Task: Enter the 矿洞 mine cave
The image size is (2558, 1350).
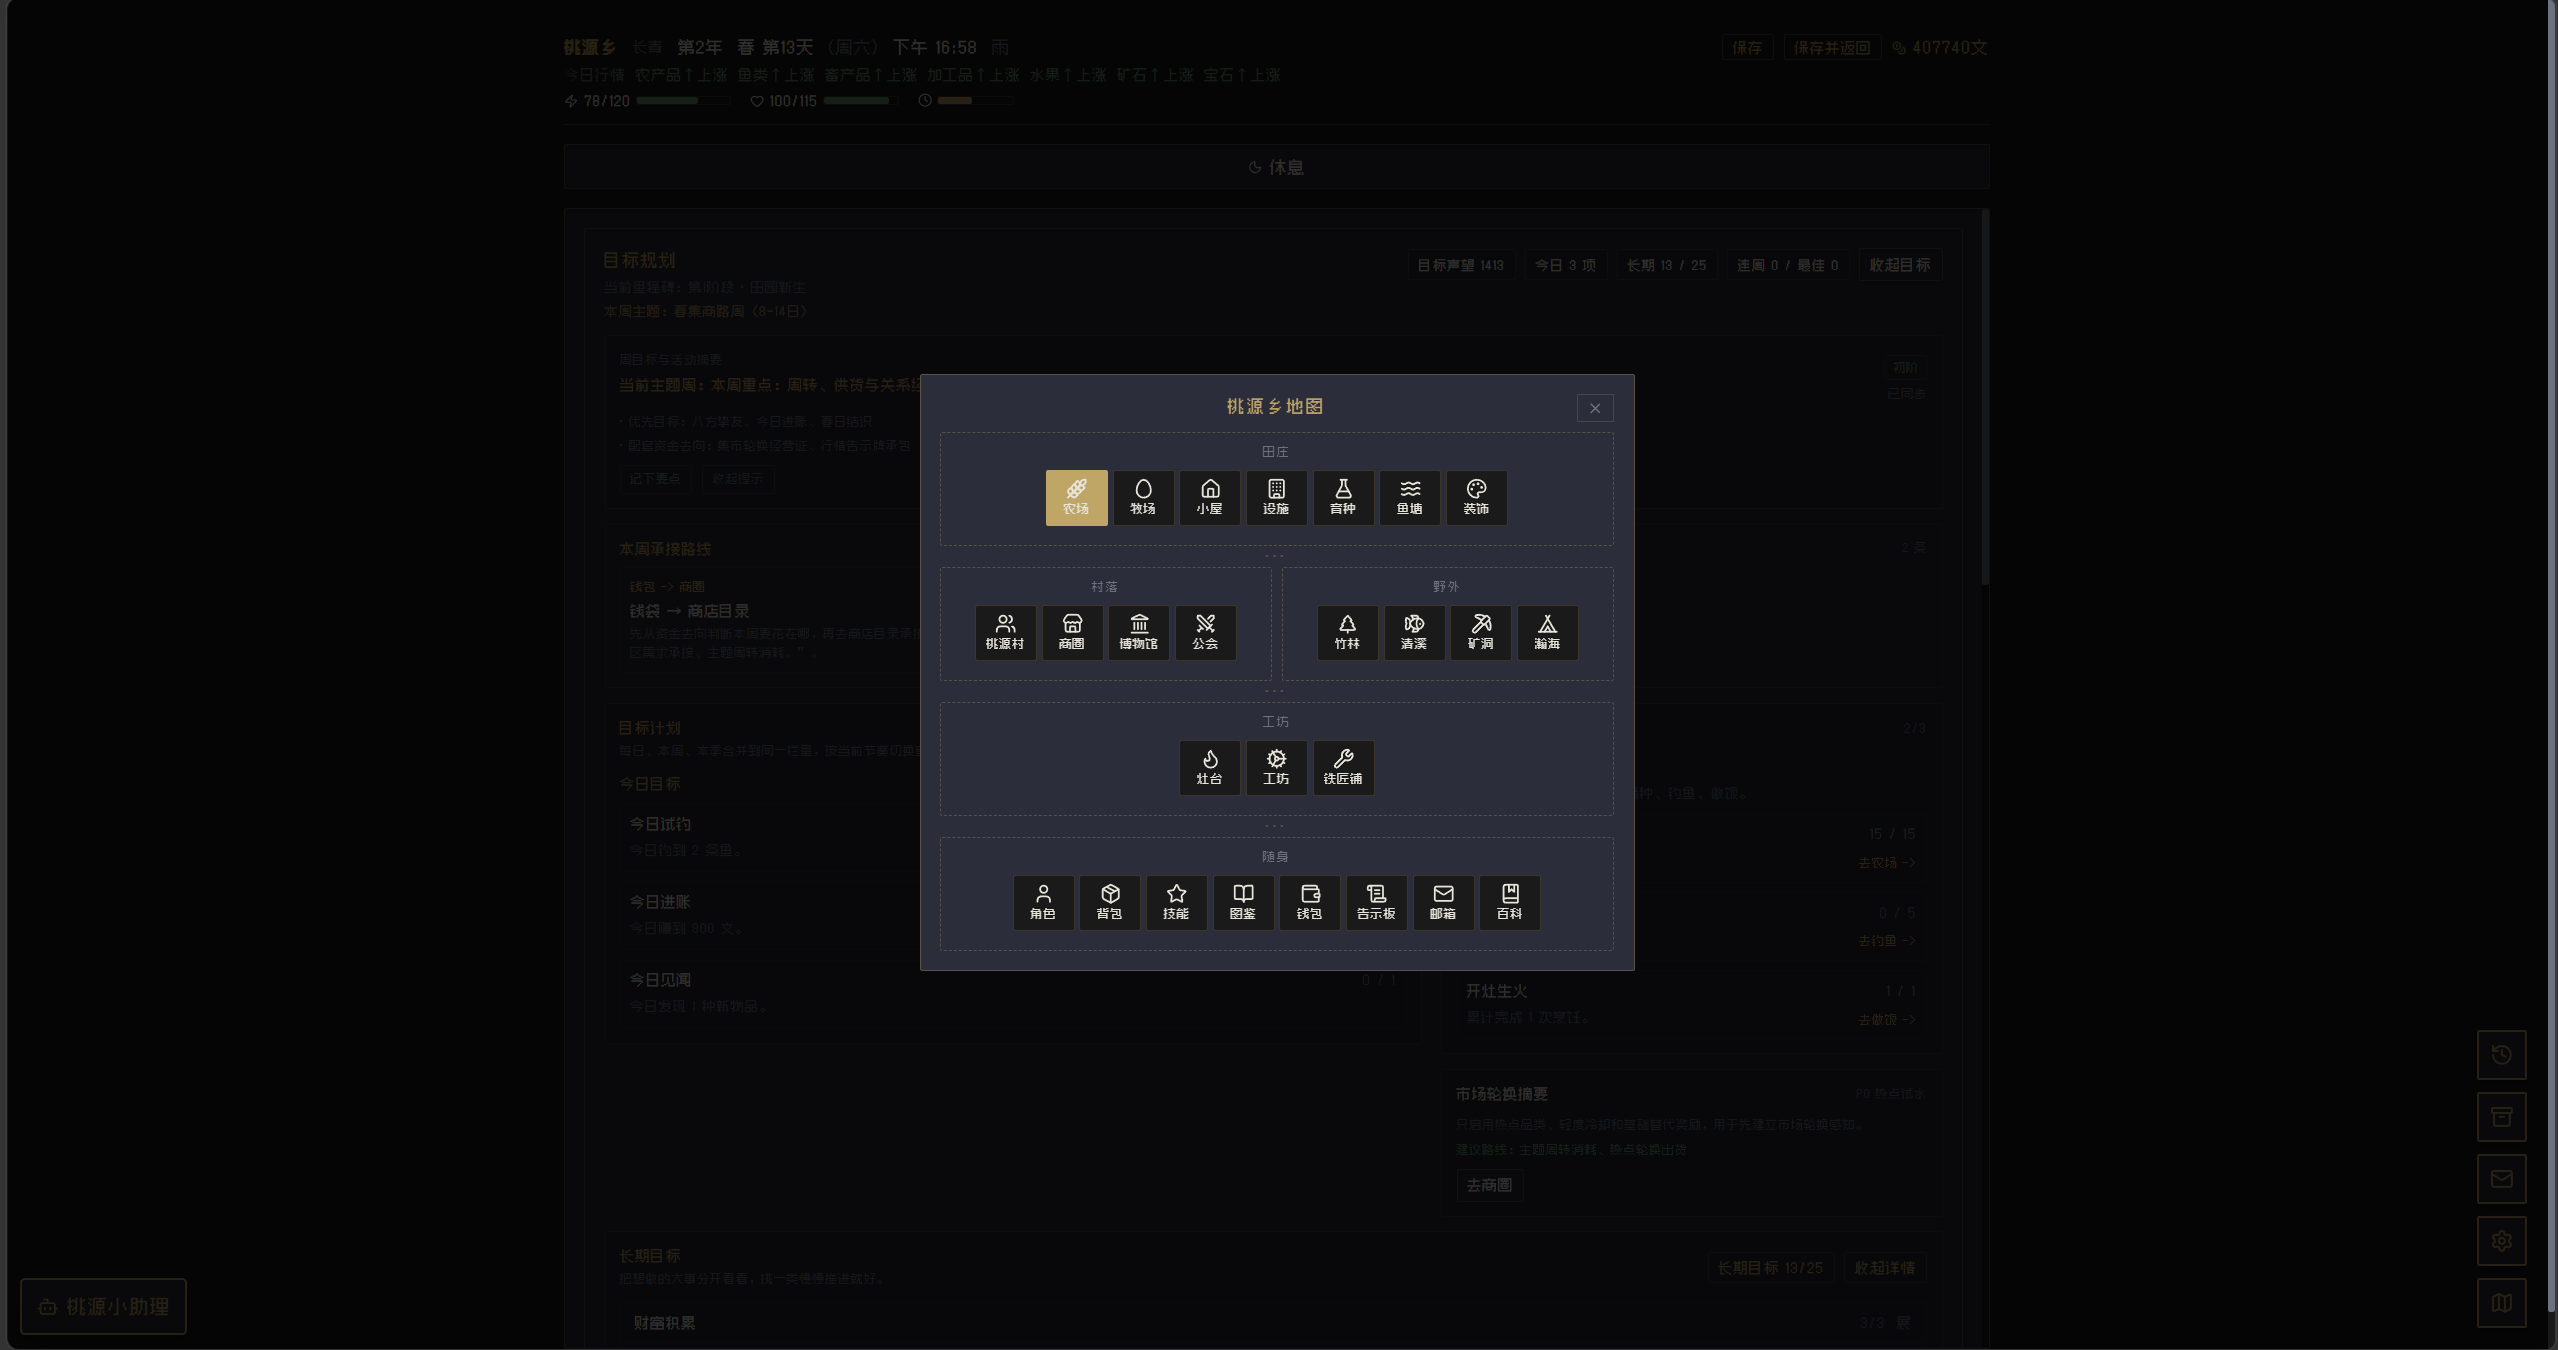Action: coord(1480,632)
